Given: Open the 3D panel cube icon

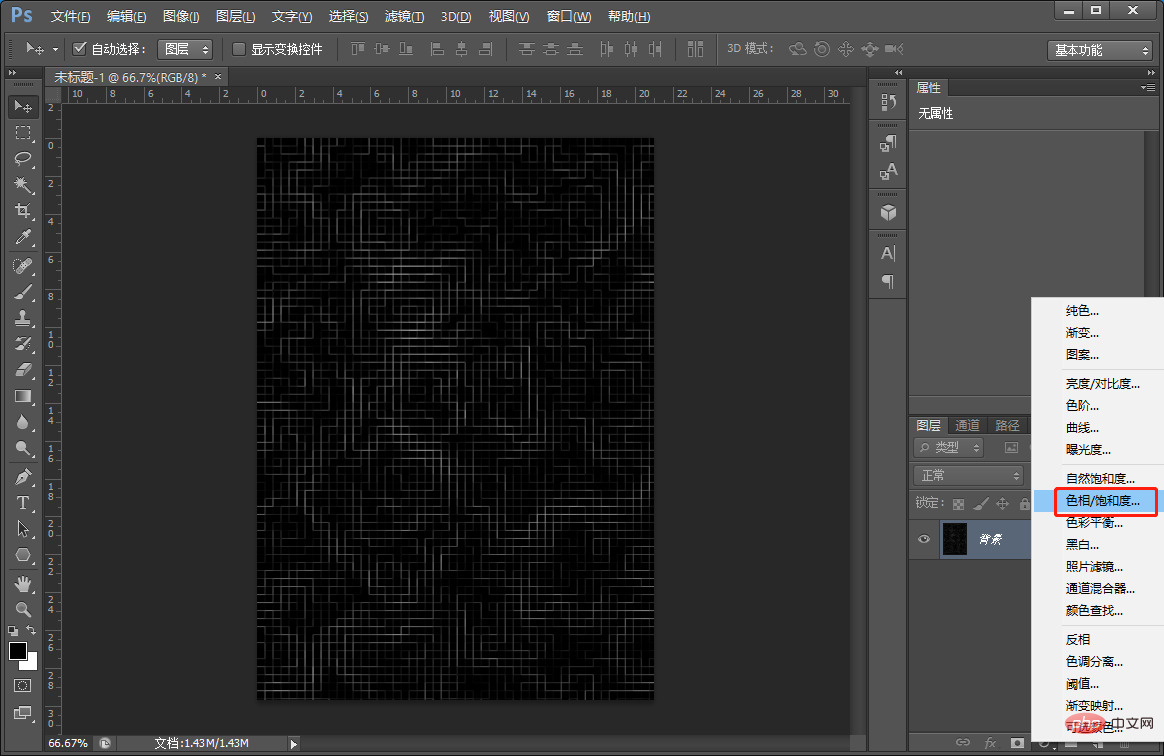Looking at the screenshot, I should pyautogui.click(x=888, y=213).
